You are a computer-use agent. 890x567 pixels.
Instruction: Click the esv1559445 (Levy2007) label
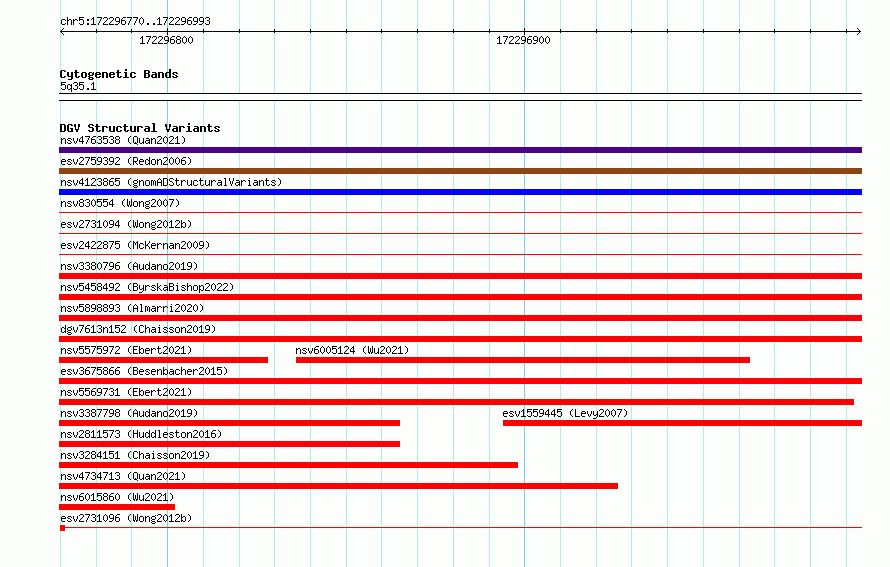click(565, 413)
